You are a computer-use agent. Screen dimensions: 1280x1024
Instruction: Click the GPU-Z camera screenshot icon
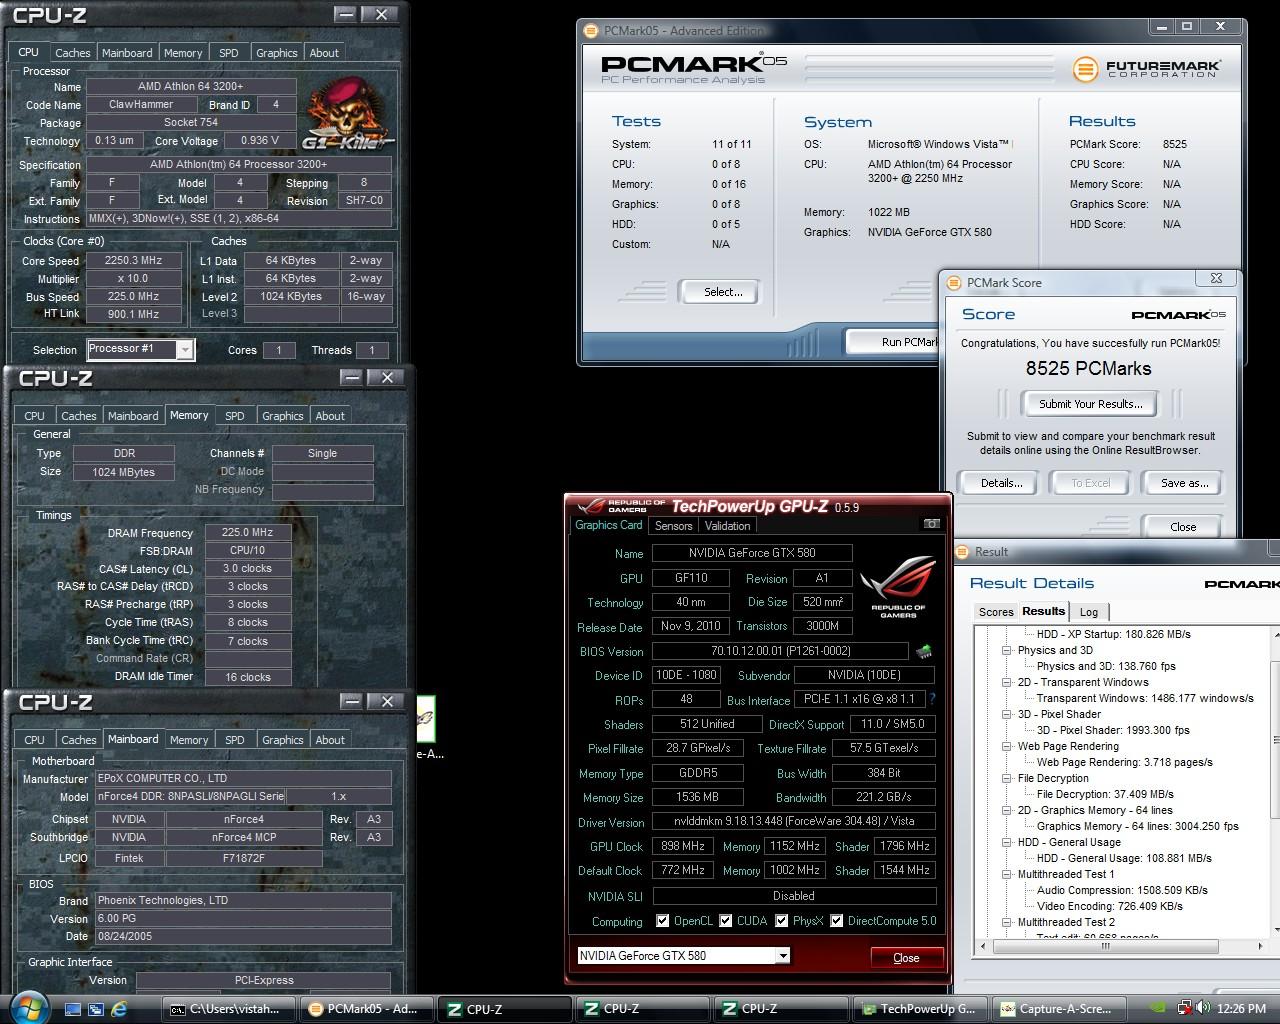[931, 524]
